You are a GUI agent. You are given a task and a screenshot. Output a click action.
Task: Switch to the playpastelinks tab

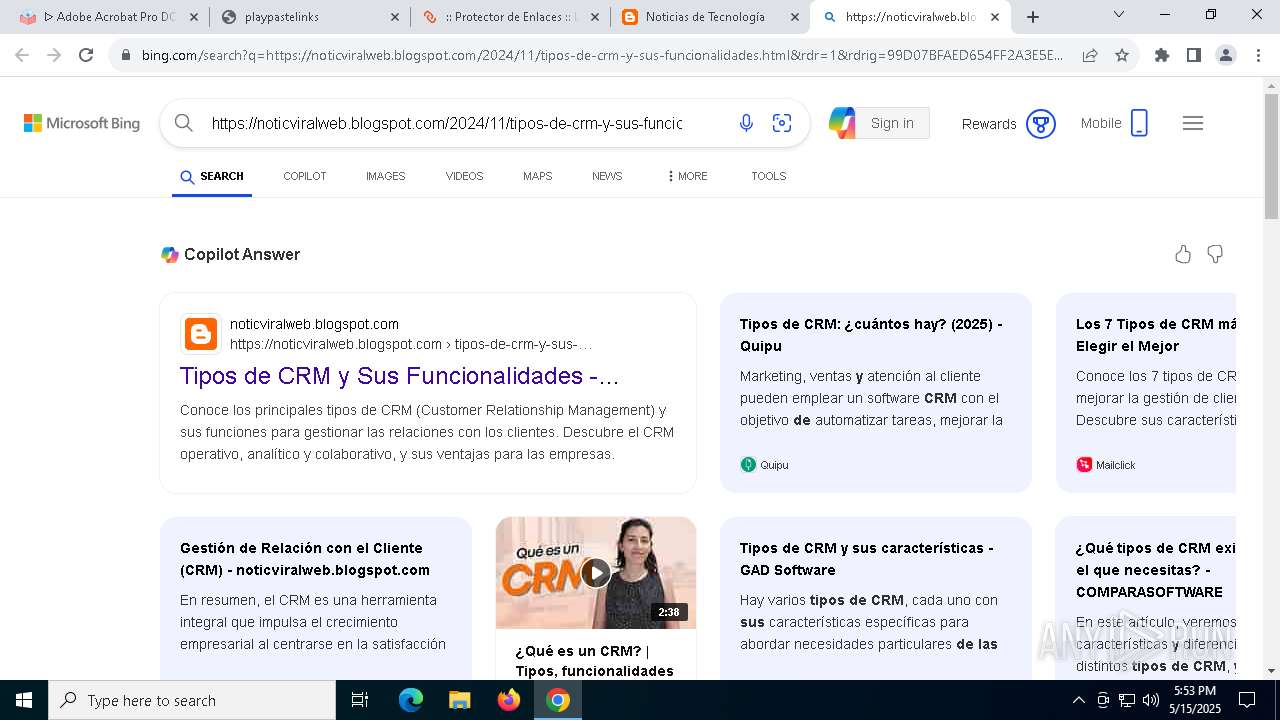coord(309,17)
